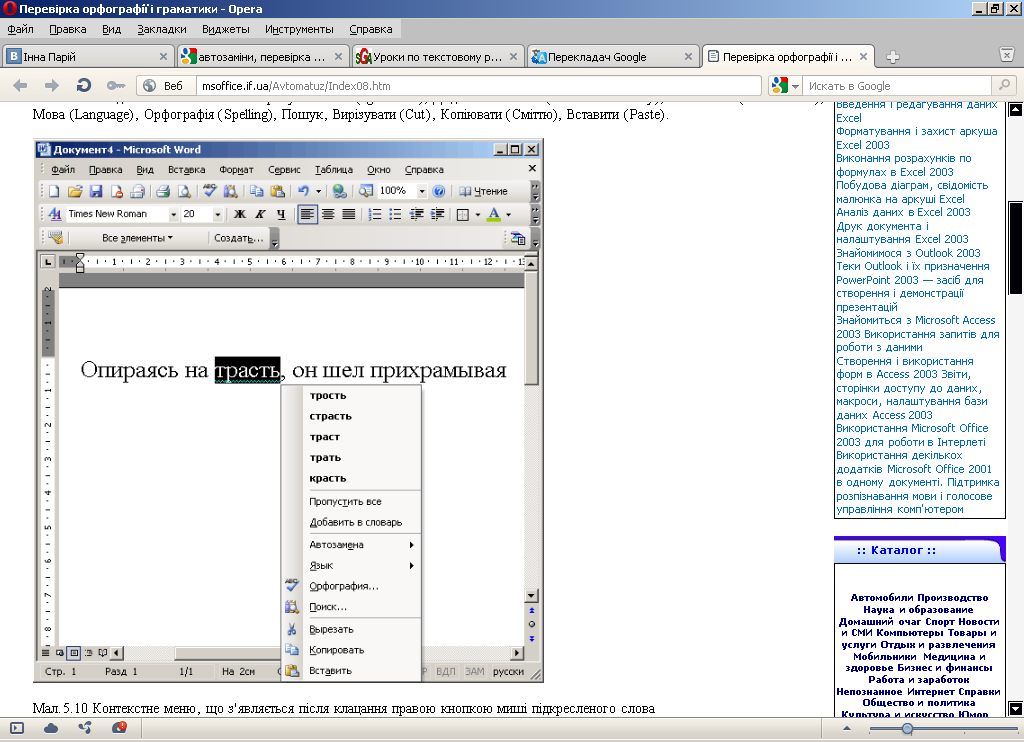Click the blue Help question mark icon
The image size is (1024, 742).
coord(439,191)
